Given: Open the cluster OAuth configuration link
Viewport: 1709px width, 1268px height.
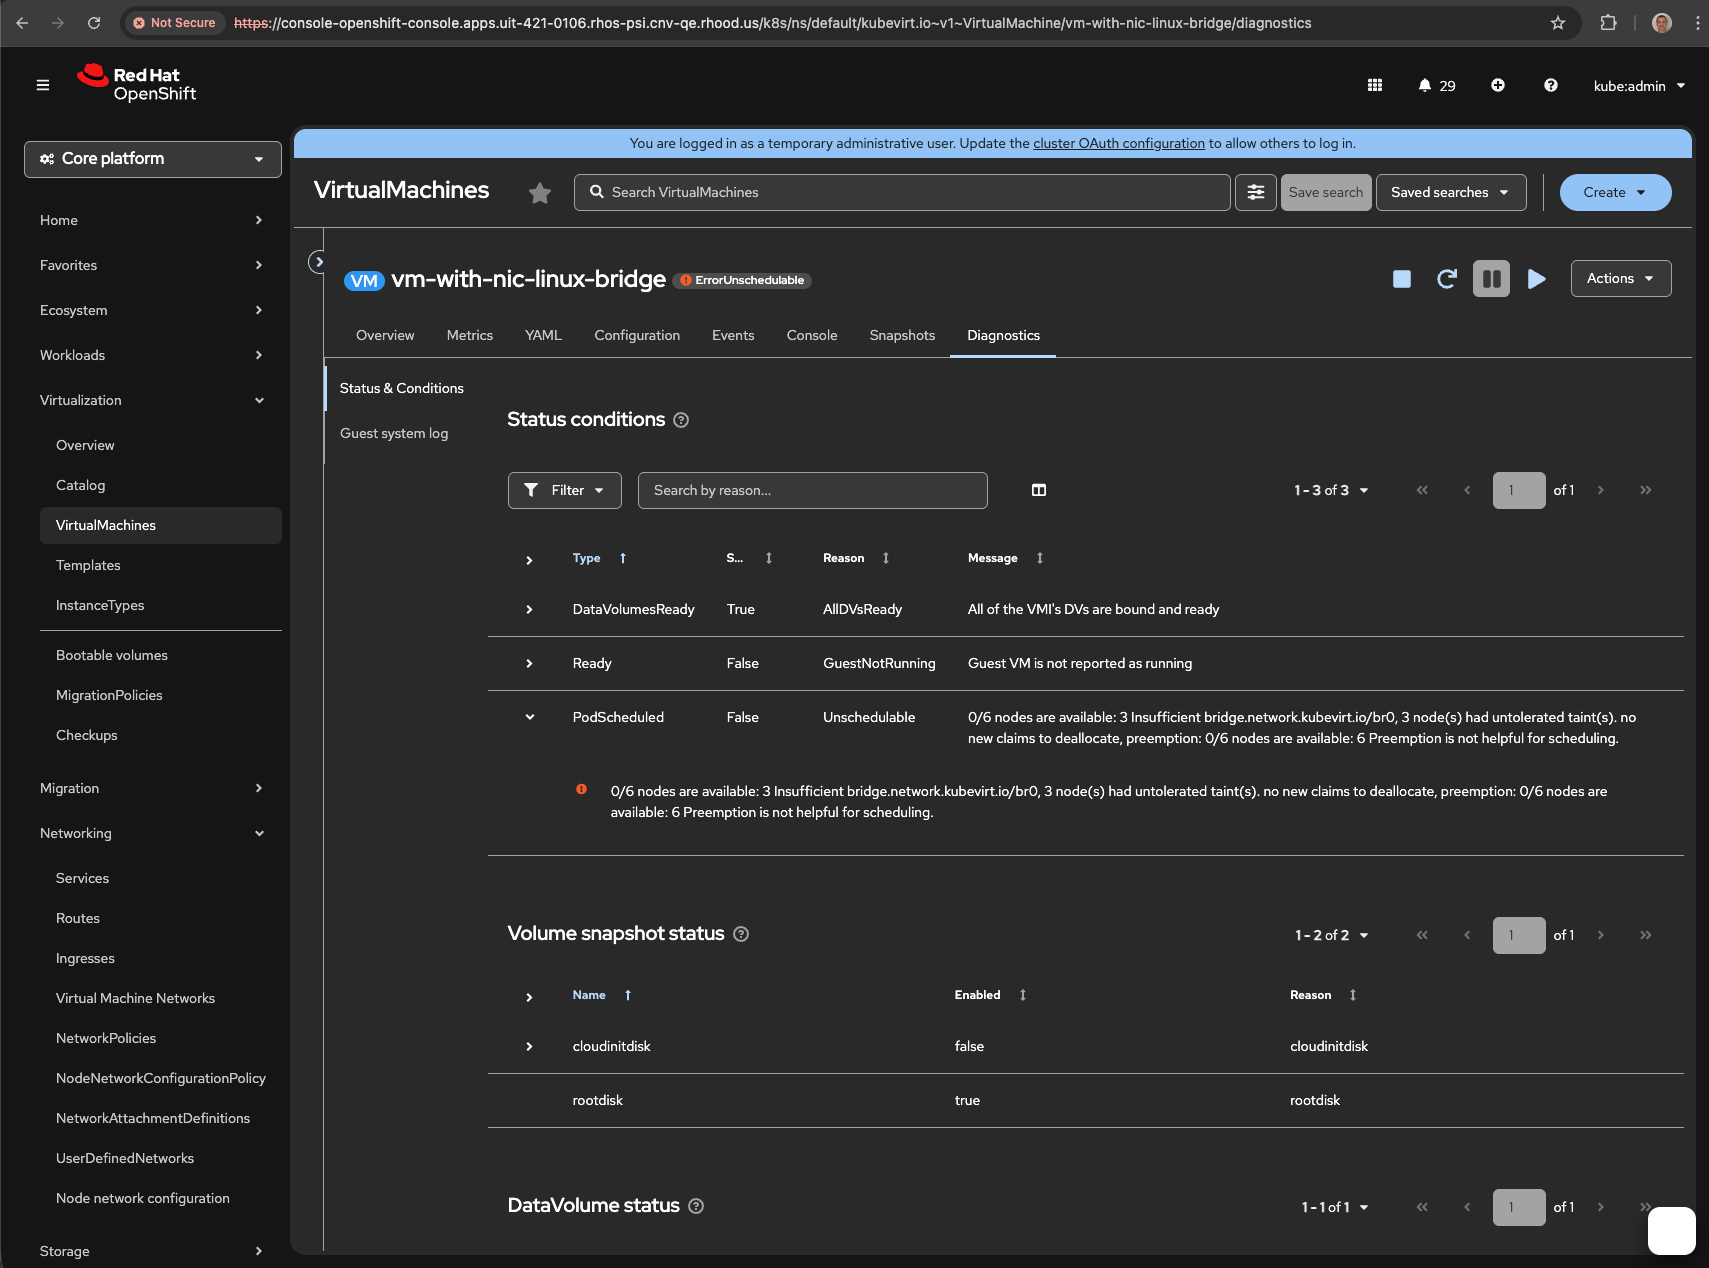Looking at the screenshot, I should point(1118,144).
